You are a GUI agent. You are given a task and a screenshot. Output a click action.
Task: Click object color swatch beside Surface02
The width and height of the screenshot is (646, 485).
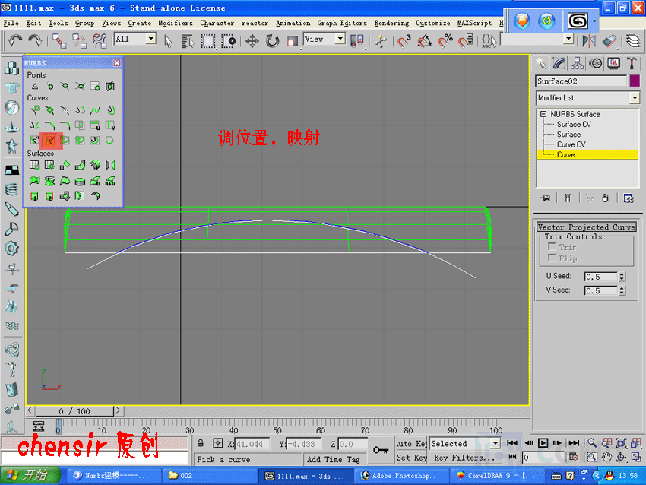point(634,81)
